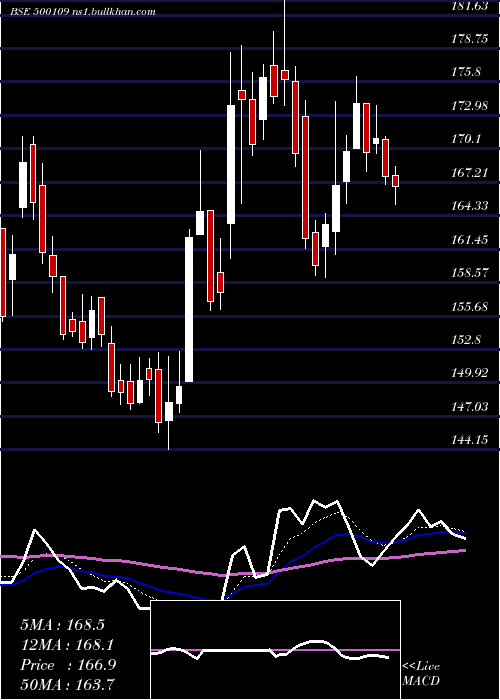500x700 pixels.
Task: Select the 147.03 price axis label
Action: 472,407
